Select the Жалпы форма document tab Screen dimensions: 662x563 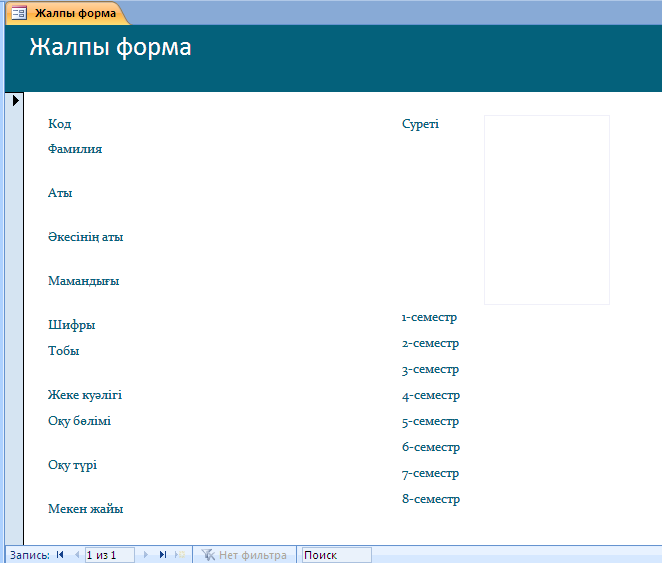pyautogui.click(x=68, y=14)
